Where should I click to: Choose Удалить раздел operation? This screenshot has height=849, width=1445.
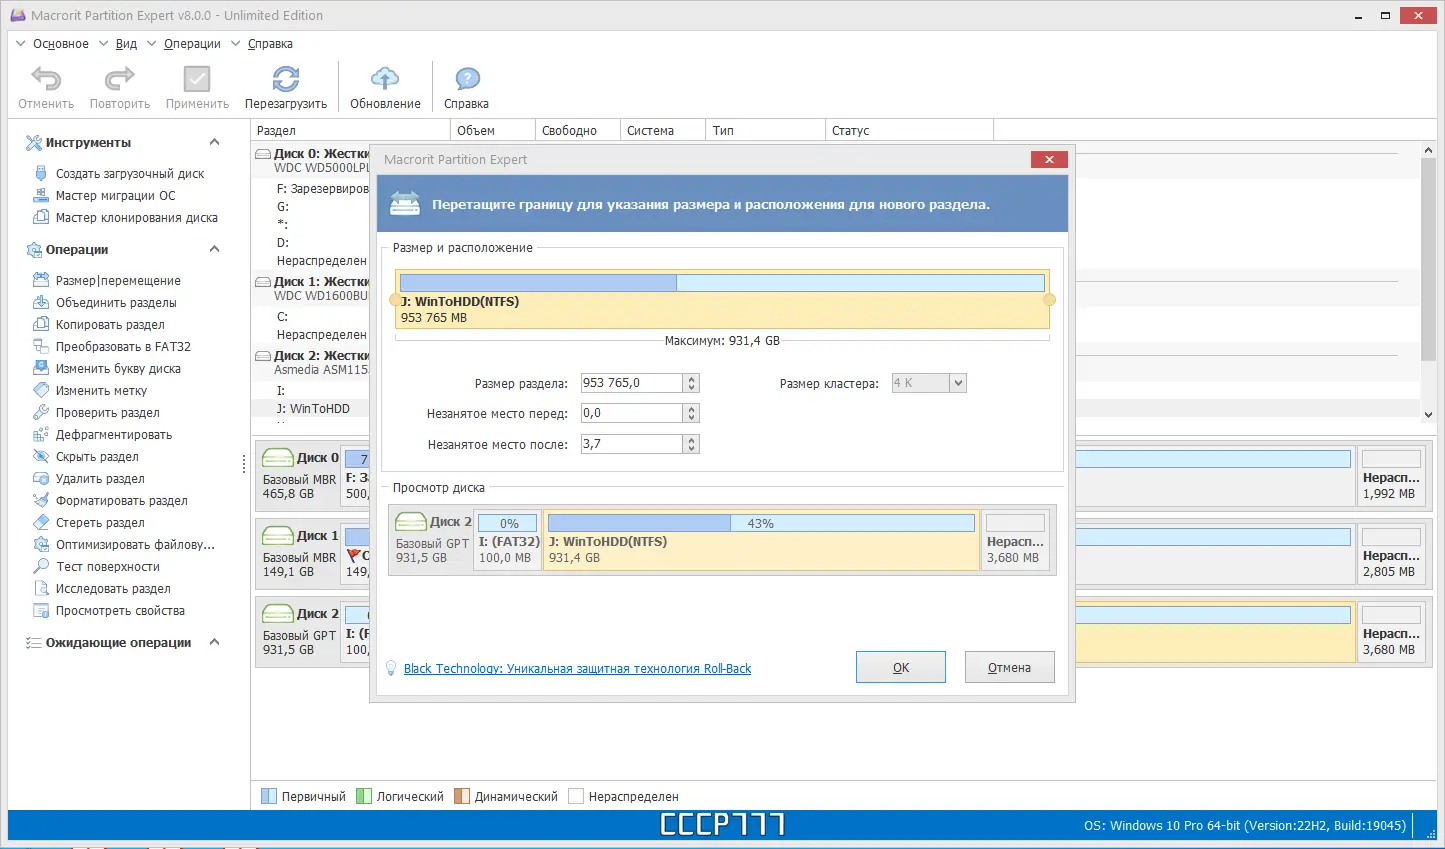click(x=100, y=479)
